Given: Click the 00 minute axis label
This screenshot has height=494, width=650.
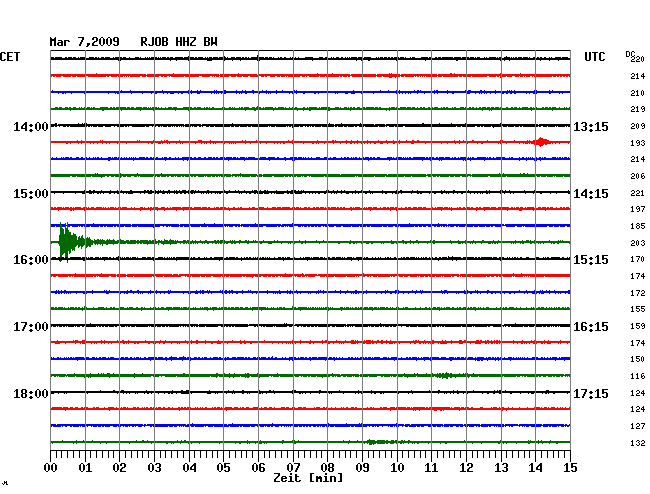Looking at the screenshot, I should tap(51, 468).
